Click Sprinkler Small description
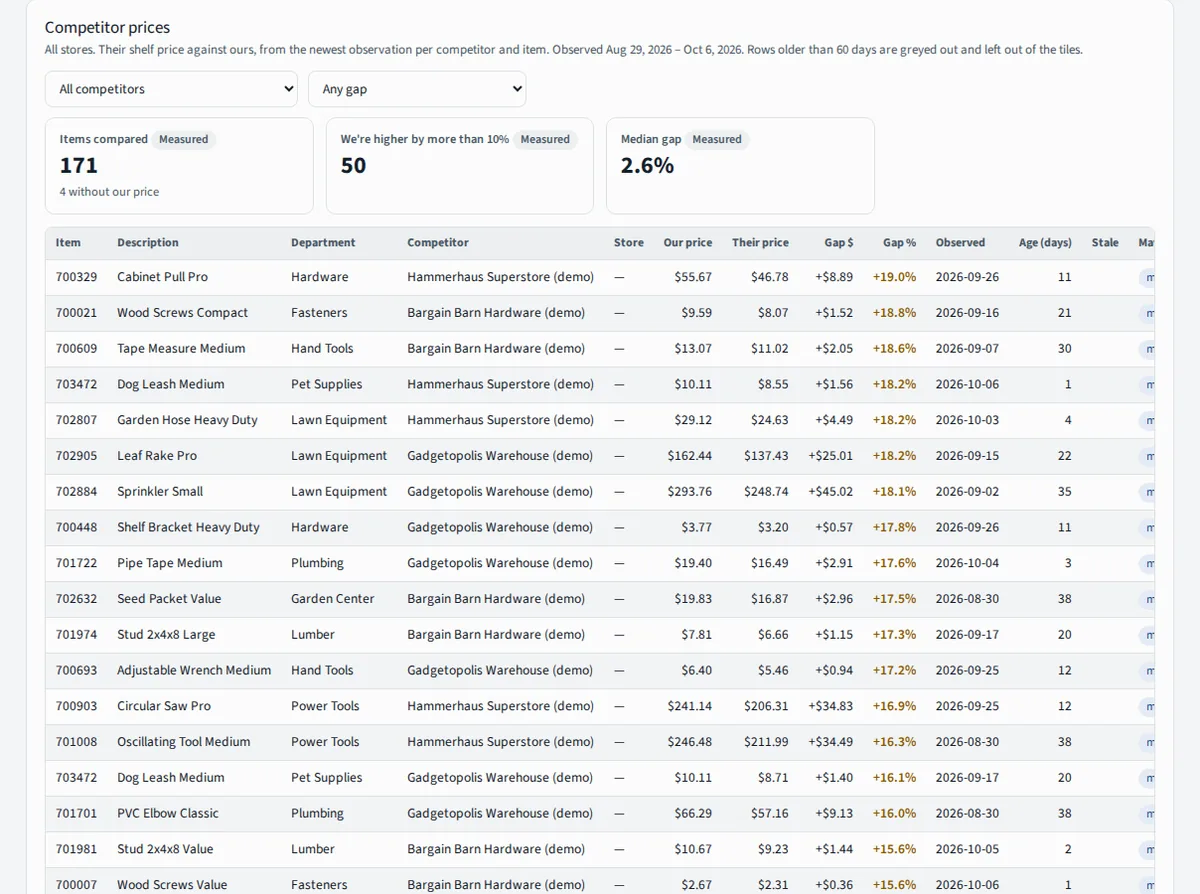Image resolution: width=1200 pixels, height=894 pixels. click(x=160, y=492)
